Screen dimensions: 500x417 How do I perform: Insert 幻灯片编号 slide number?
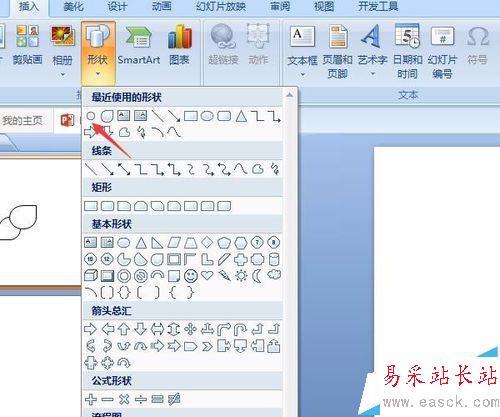(x=442, y=52)
